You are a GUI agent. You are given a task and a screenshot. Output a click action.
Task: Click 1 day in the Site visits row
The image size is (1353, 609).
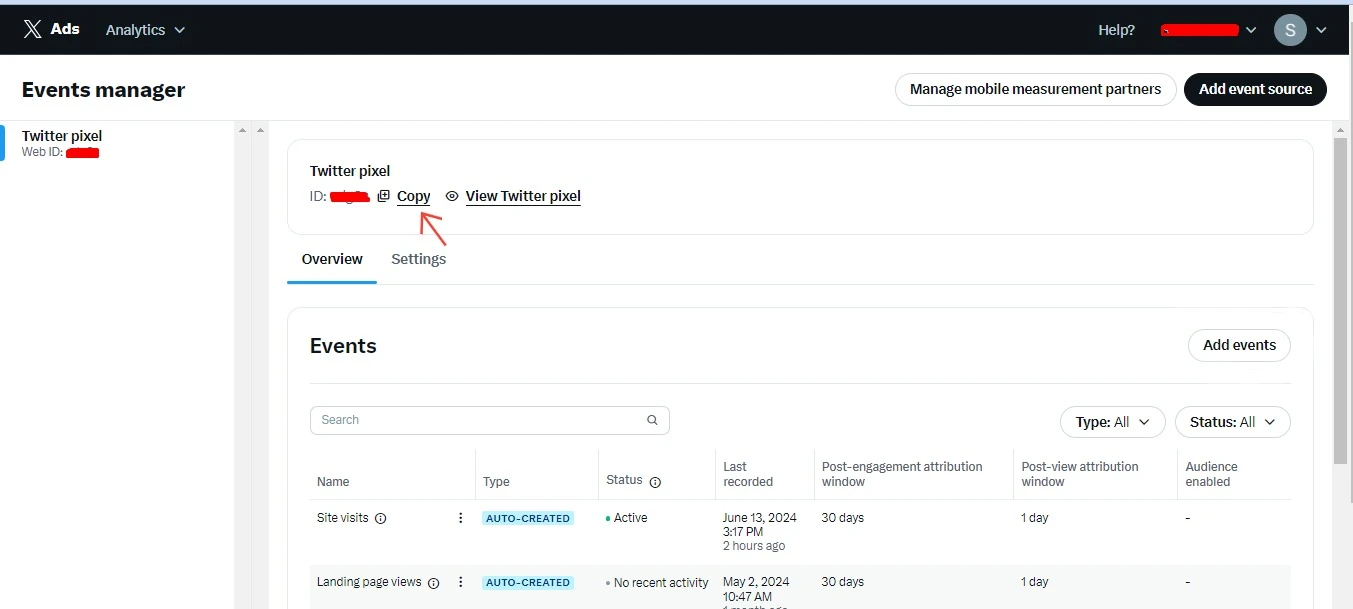1035,518
